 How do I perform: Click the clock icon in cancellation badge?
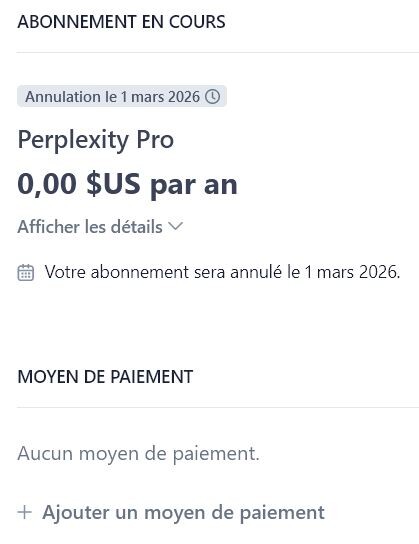coord(213,96)
